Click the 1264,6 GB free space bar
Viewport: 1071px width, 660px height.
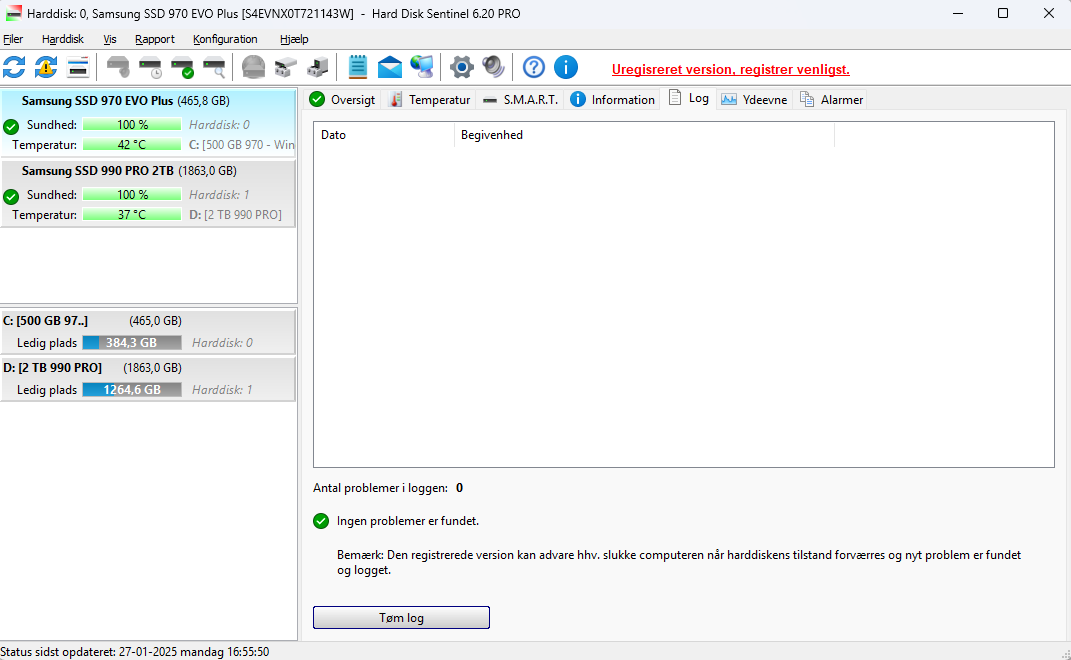pyautogui.click(x=132, y=389)
